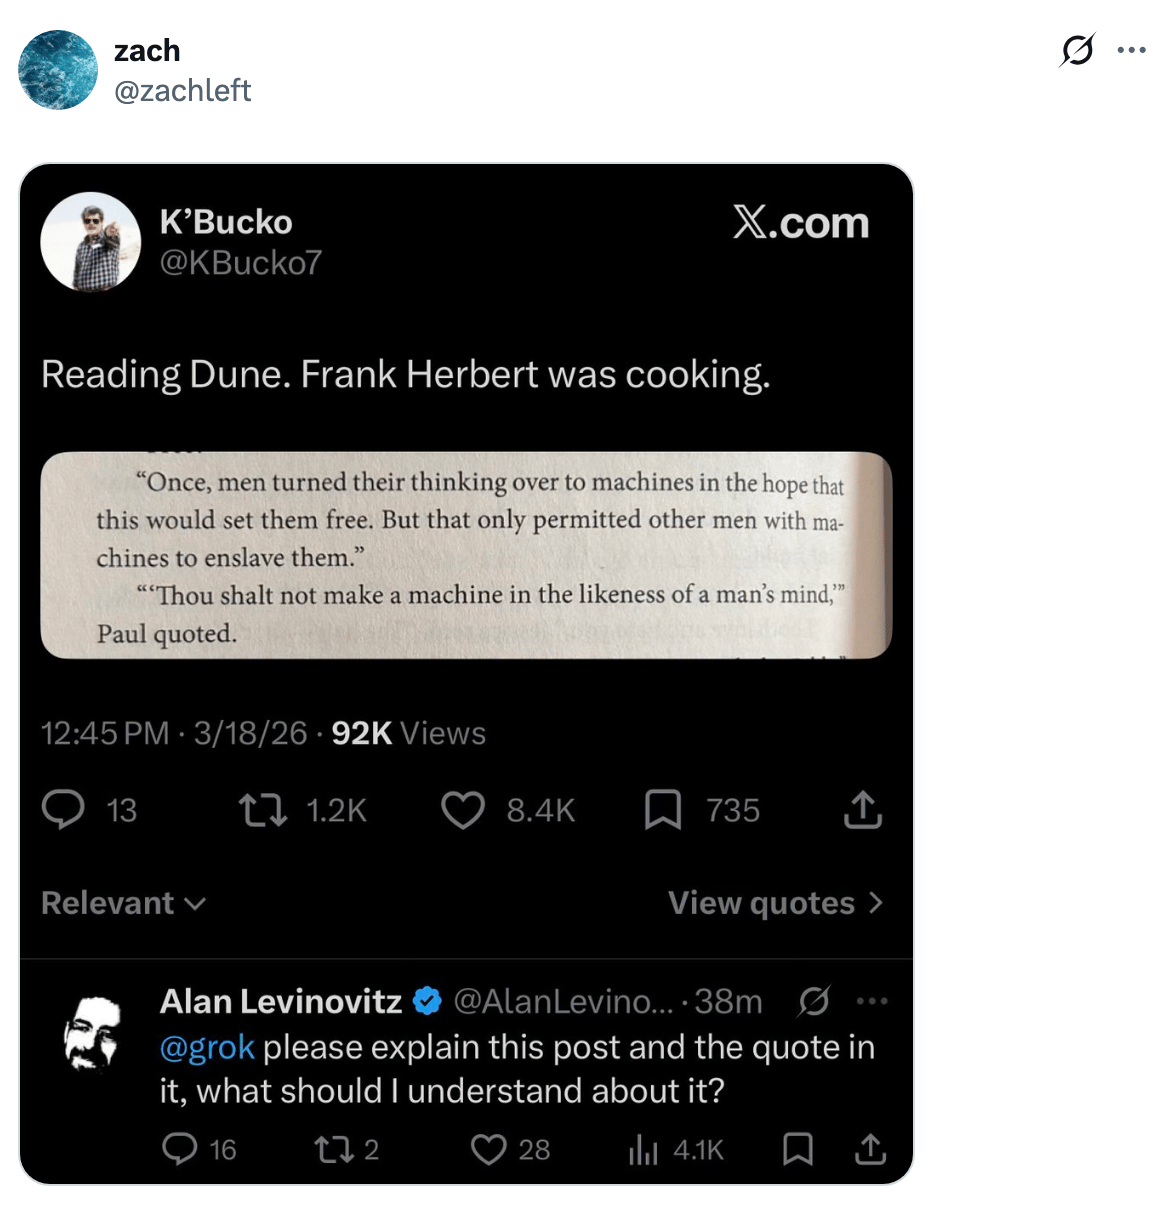Open the more options menu on zach's post
The image size is (1160, 1208).
pyautogui.click(x=1131, y=50)
